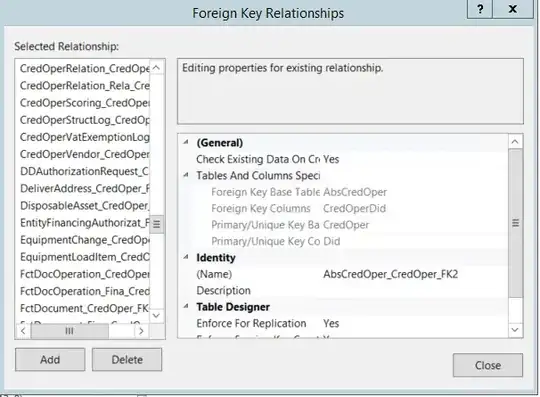
Task: Select EntityFinancingAuthorizat_F relationship
Action: pyautogui.click(x=85, y=223)
